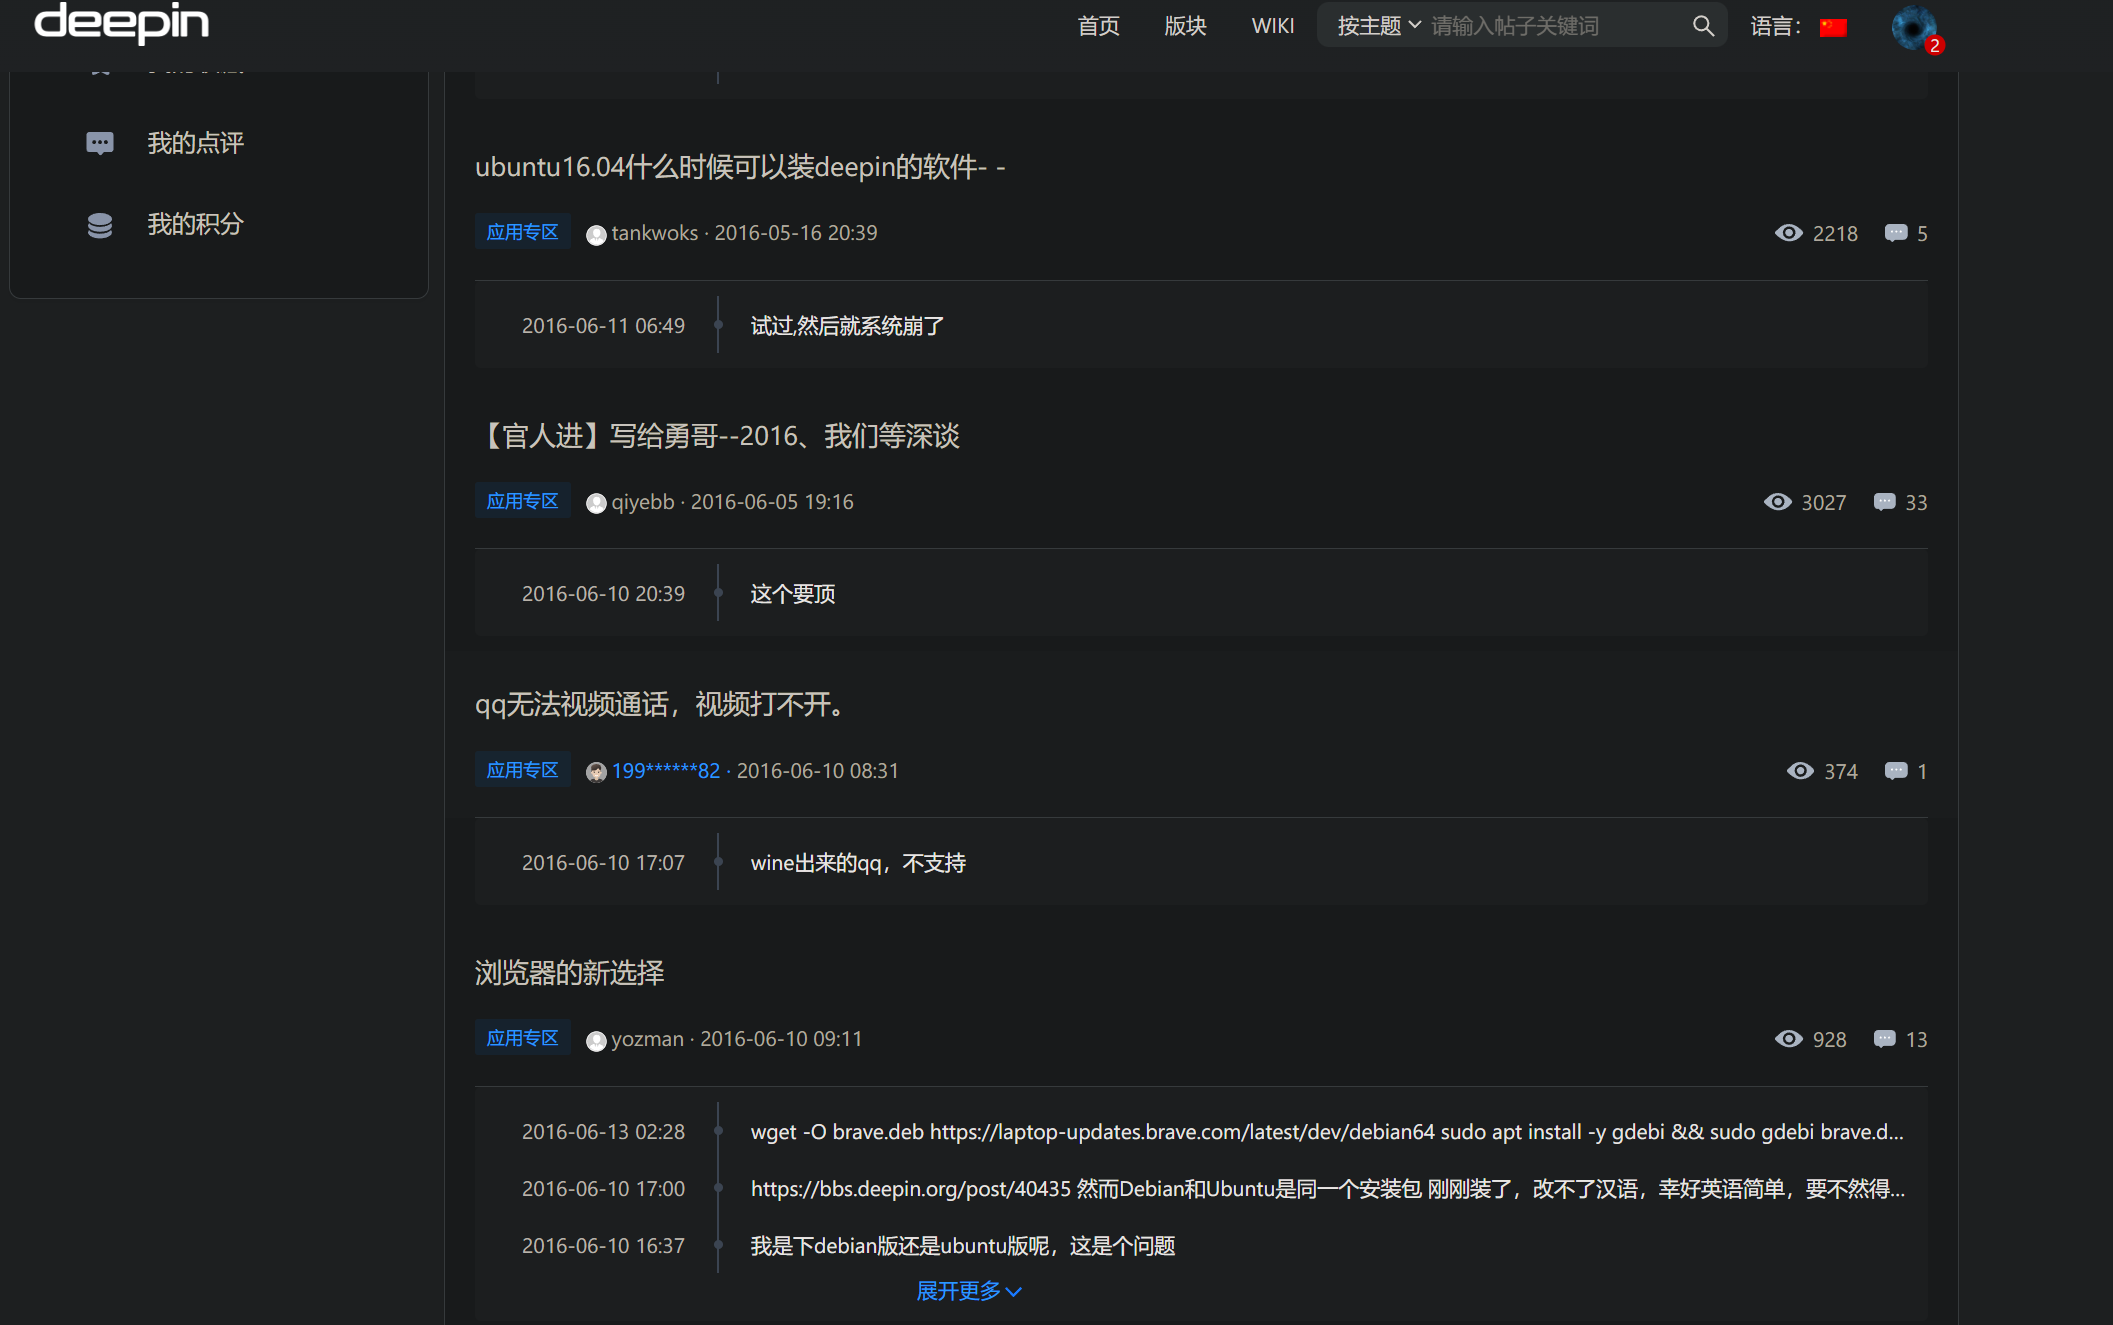Click 应用专区 tag on qiyebb post
This screenshot has width=2113, height=1325.
(x=522, y=501)
